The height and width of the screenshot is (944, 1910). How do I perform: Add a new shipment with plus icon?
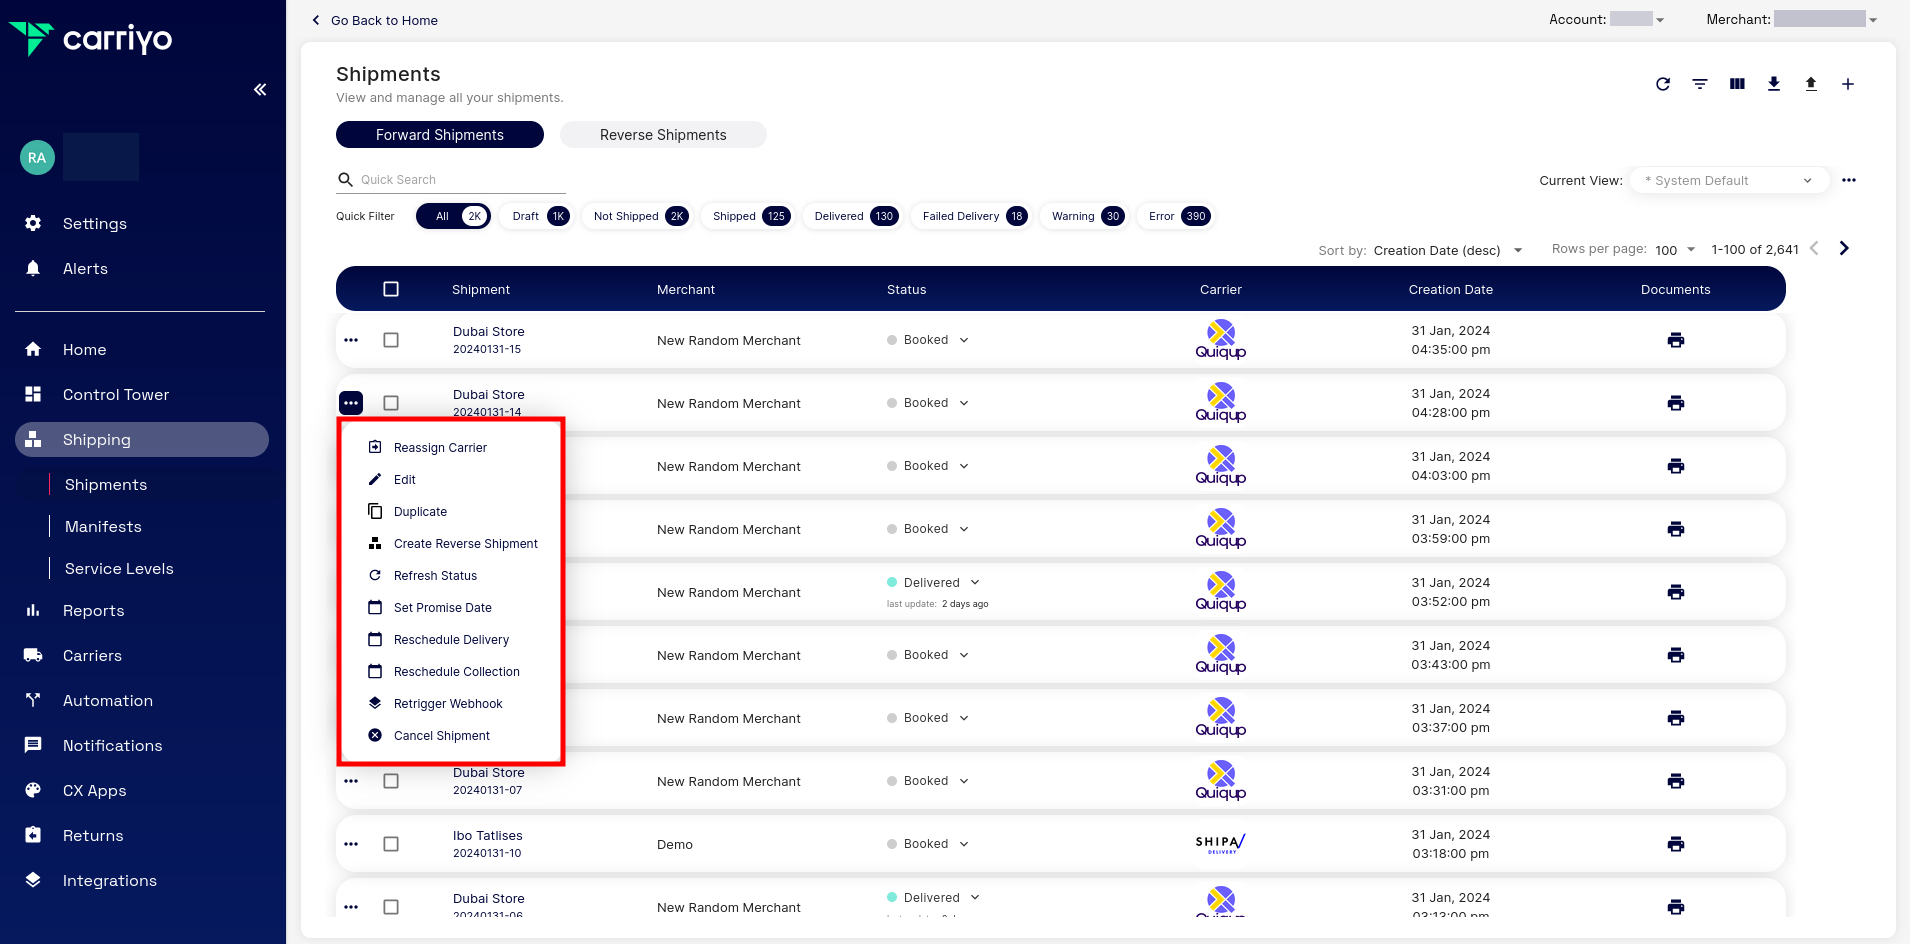(x=1848, y=84)
